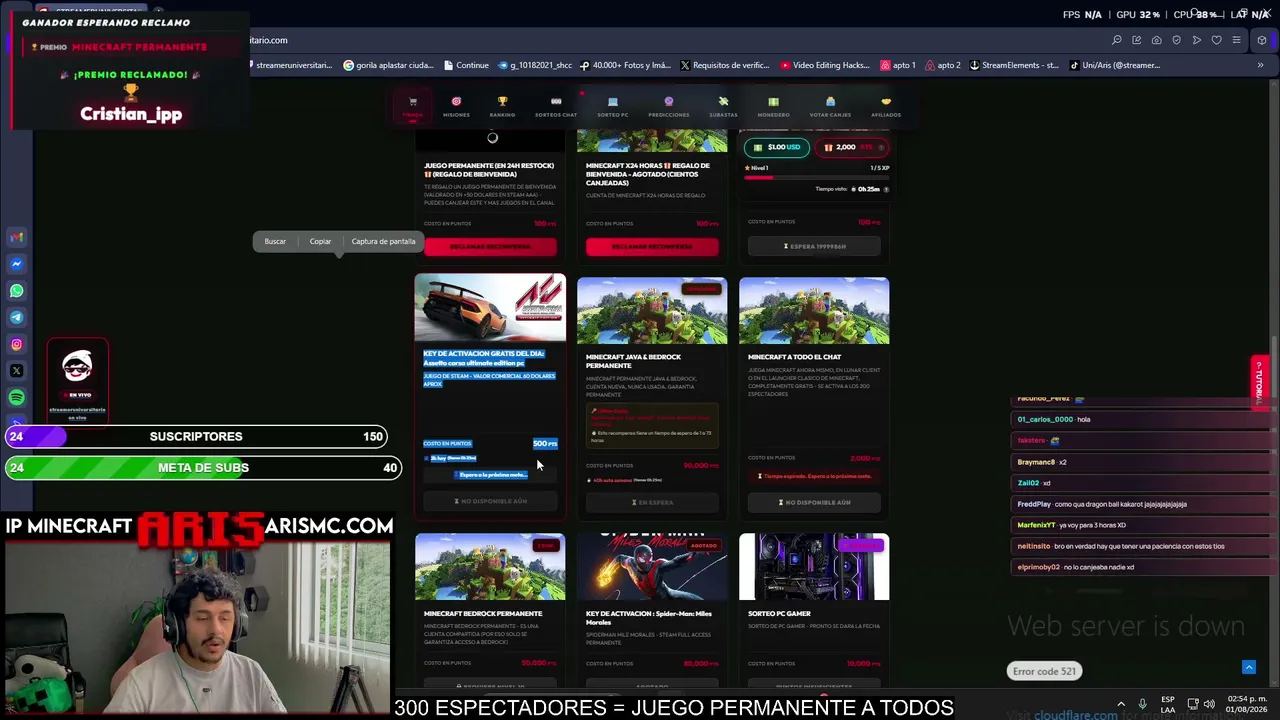Open the taskbar volume speaker icon
The height and width of the screenshot is (720, 1280).
pos(1209,704)
